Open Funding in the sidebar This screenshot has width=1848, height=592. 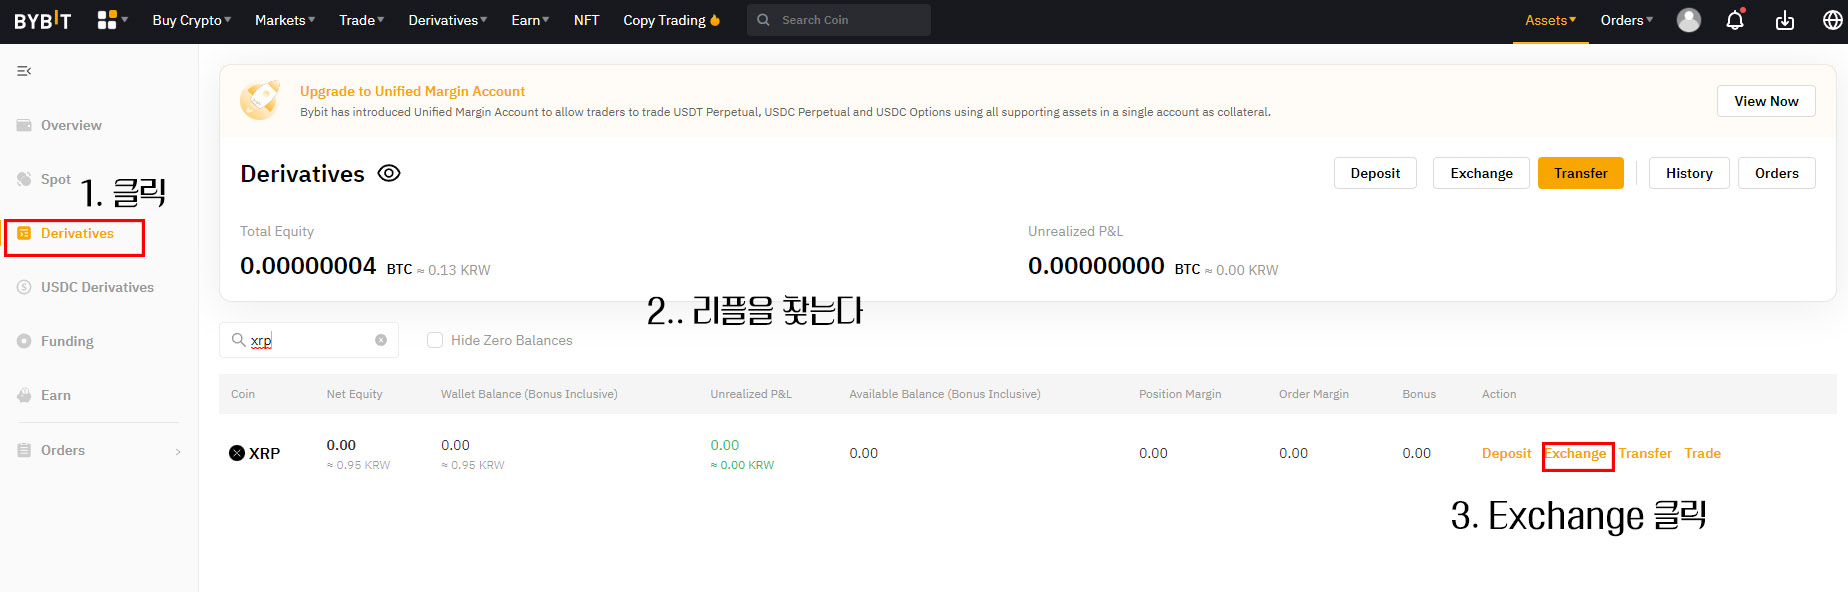pos(67,341)
